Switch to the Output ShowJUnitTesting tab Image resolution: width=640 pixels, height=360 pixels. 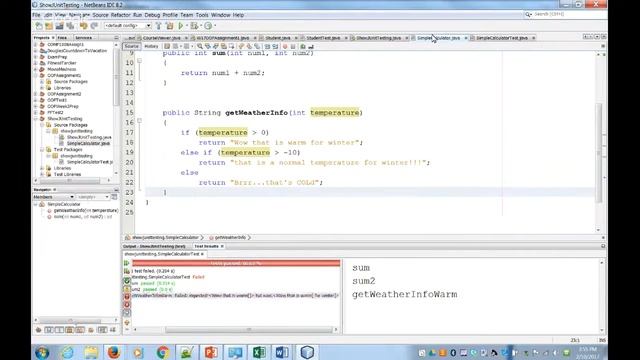click(x=154, y=247)
